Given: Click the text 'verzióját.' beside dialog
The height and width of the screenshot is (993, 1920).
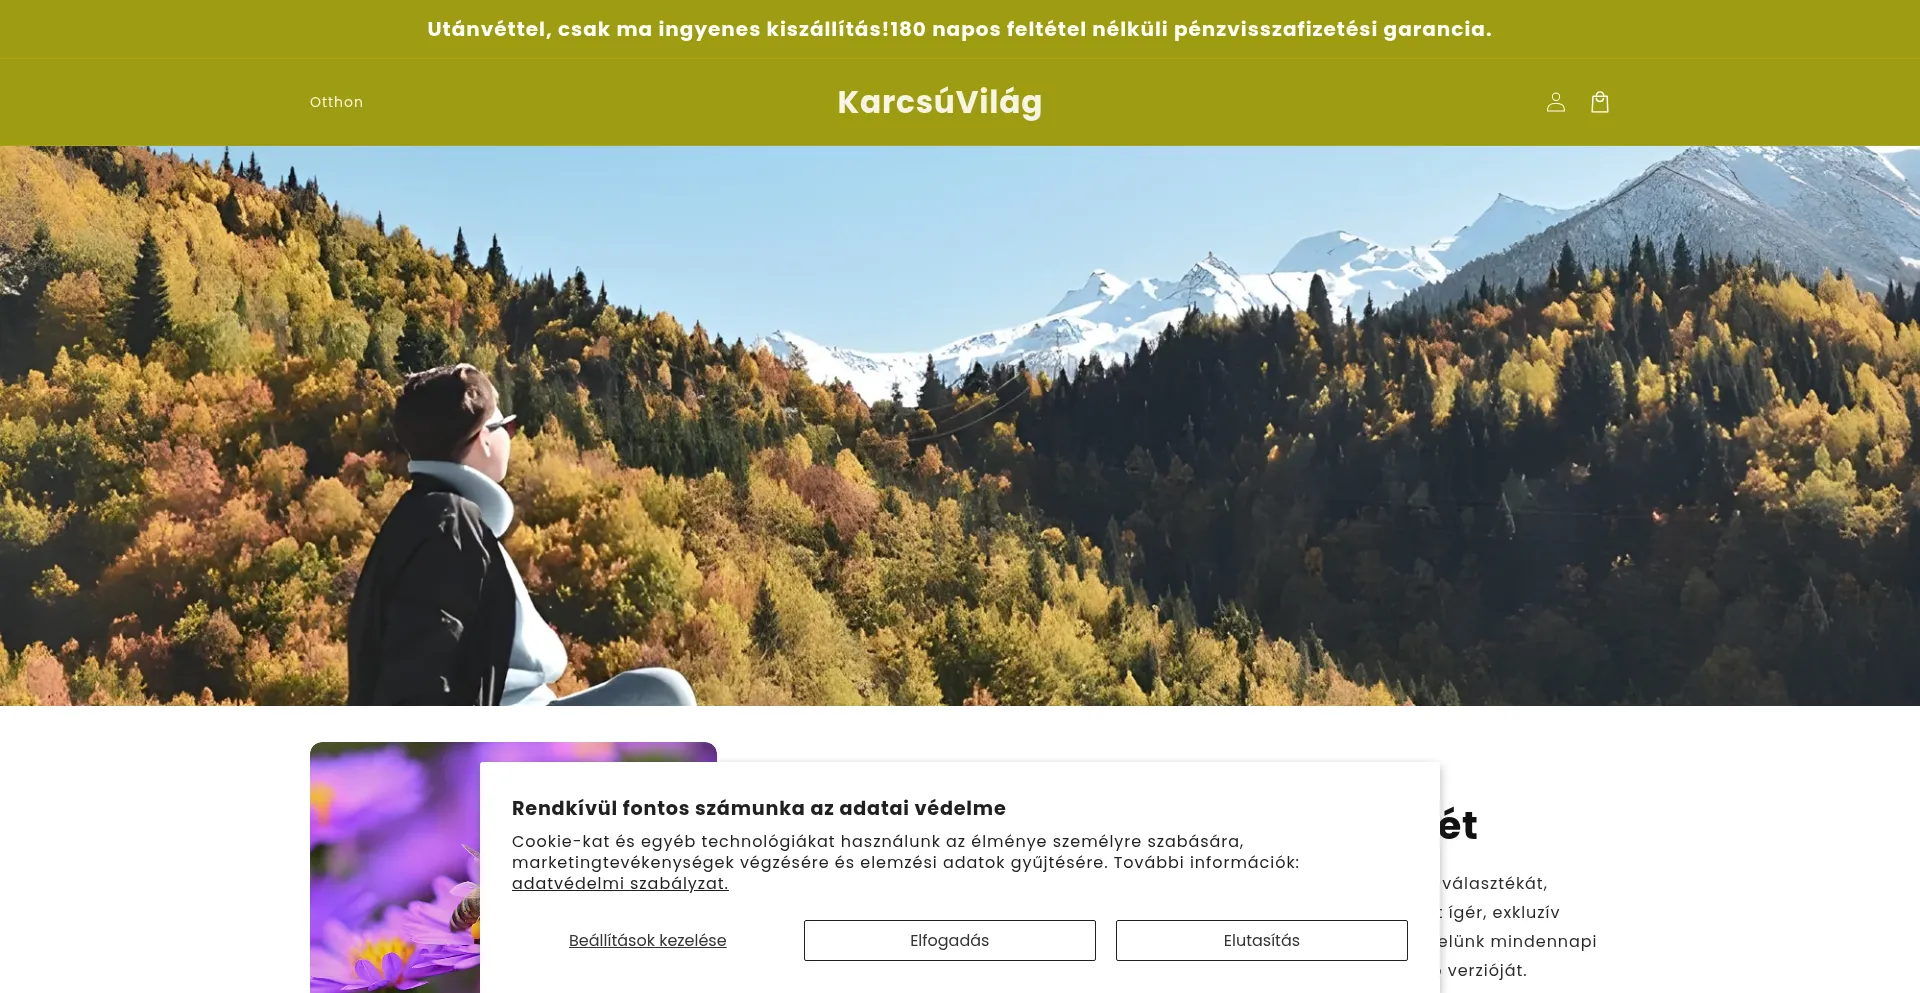Looking at the screenshot, I should pos(1484,970).
